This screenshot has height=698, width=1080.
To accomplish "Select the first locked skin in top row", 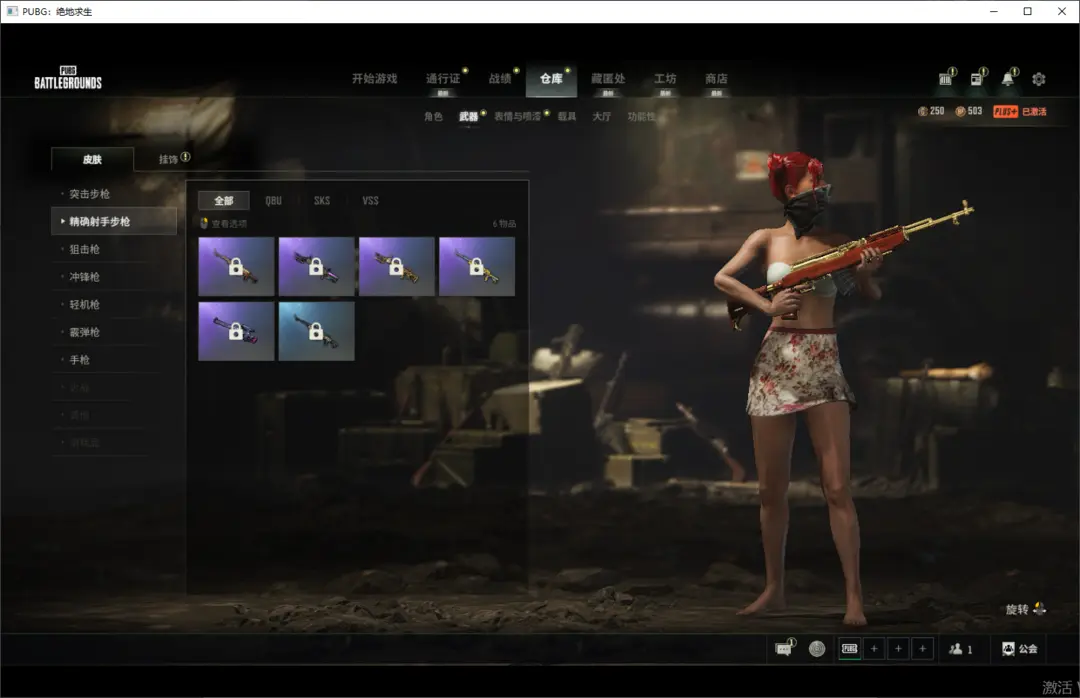I will coord(236,267).
